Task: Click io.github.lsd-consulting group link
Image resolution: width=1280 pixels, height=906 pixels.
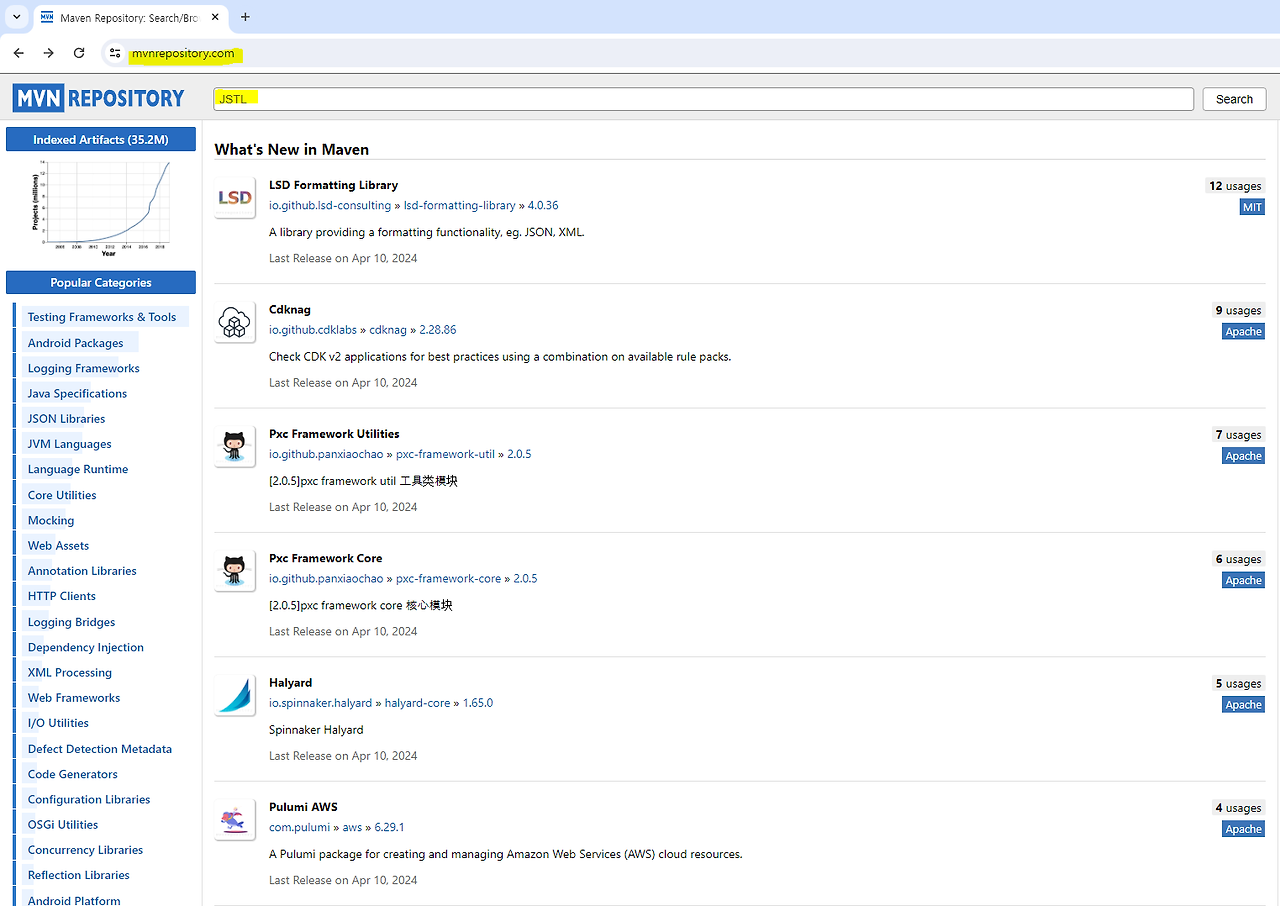Action: click(330, 205)
